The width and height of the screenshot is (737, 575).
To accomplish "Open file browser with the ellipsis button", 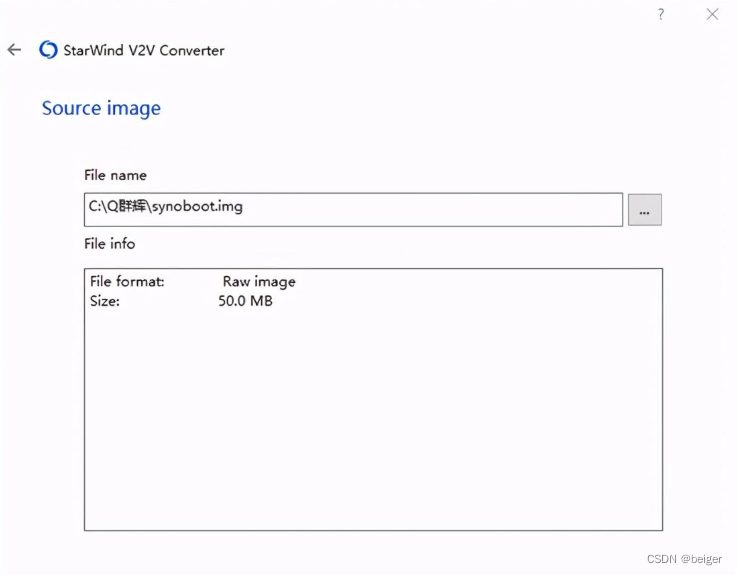I will pyautogui.click(x=645, y=210).
